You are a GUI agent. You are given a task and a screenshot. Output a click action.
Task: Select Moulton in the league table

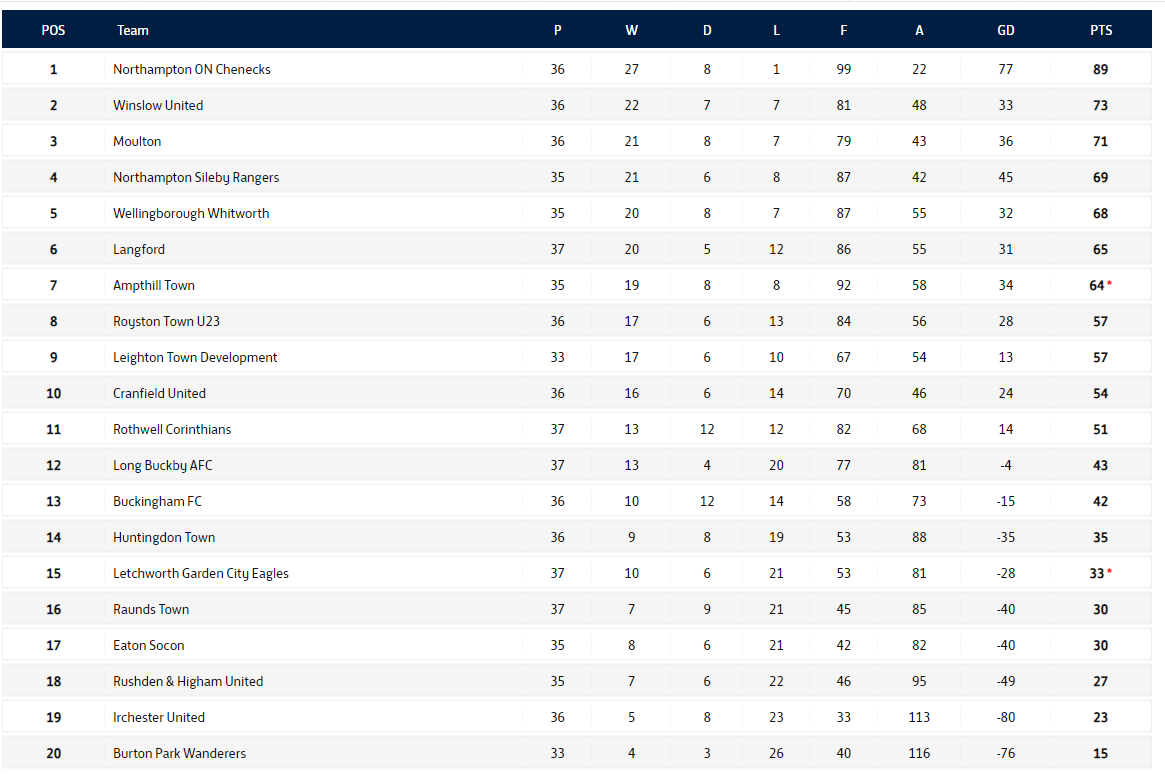(137, 142)
